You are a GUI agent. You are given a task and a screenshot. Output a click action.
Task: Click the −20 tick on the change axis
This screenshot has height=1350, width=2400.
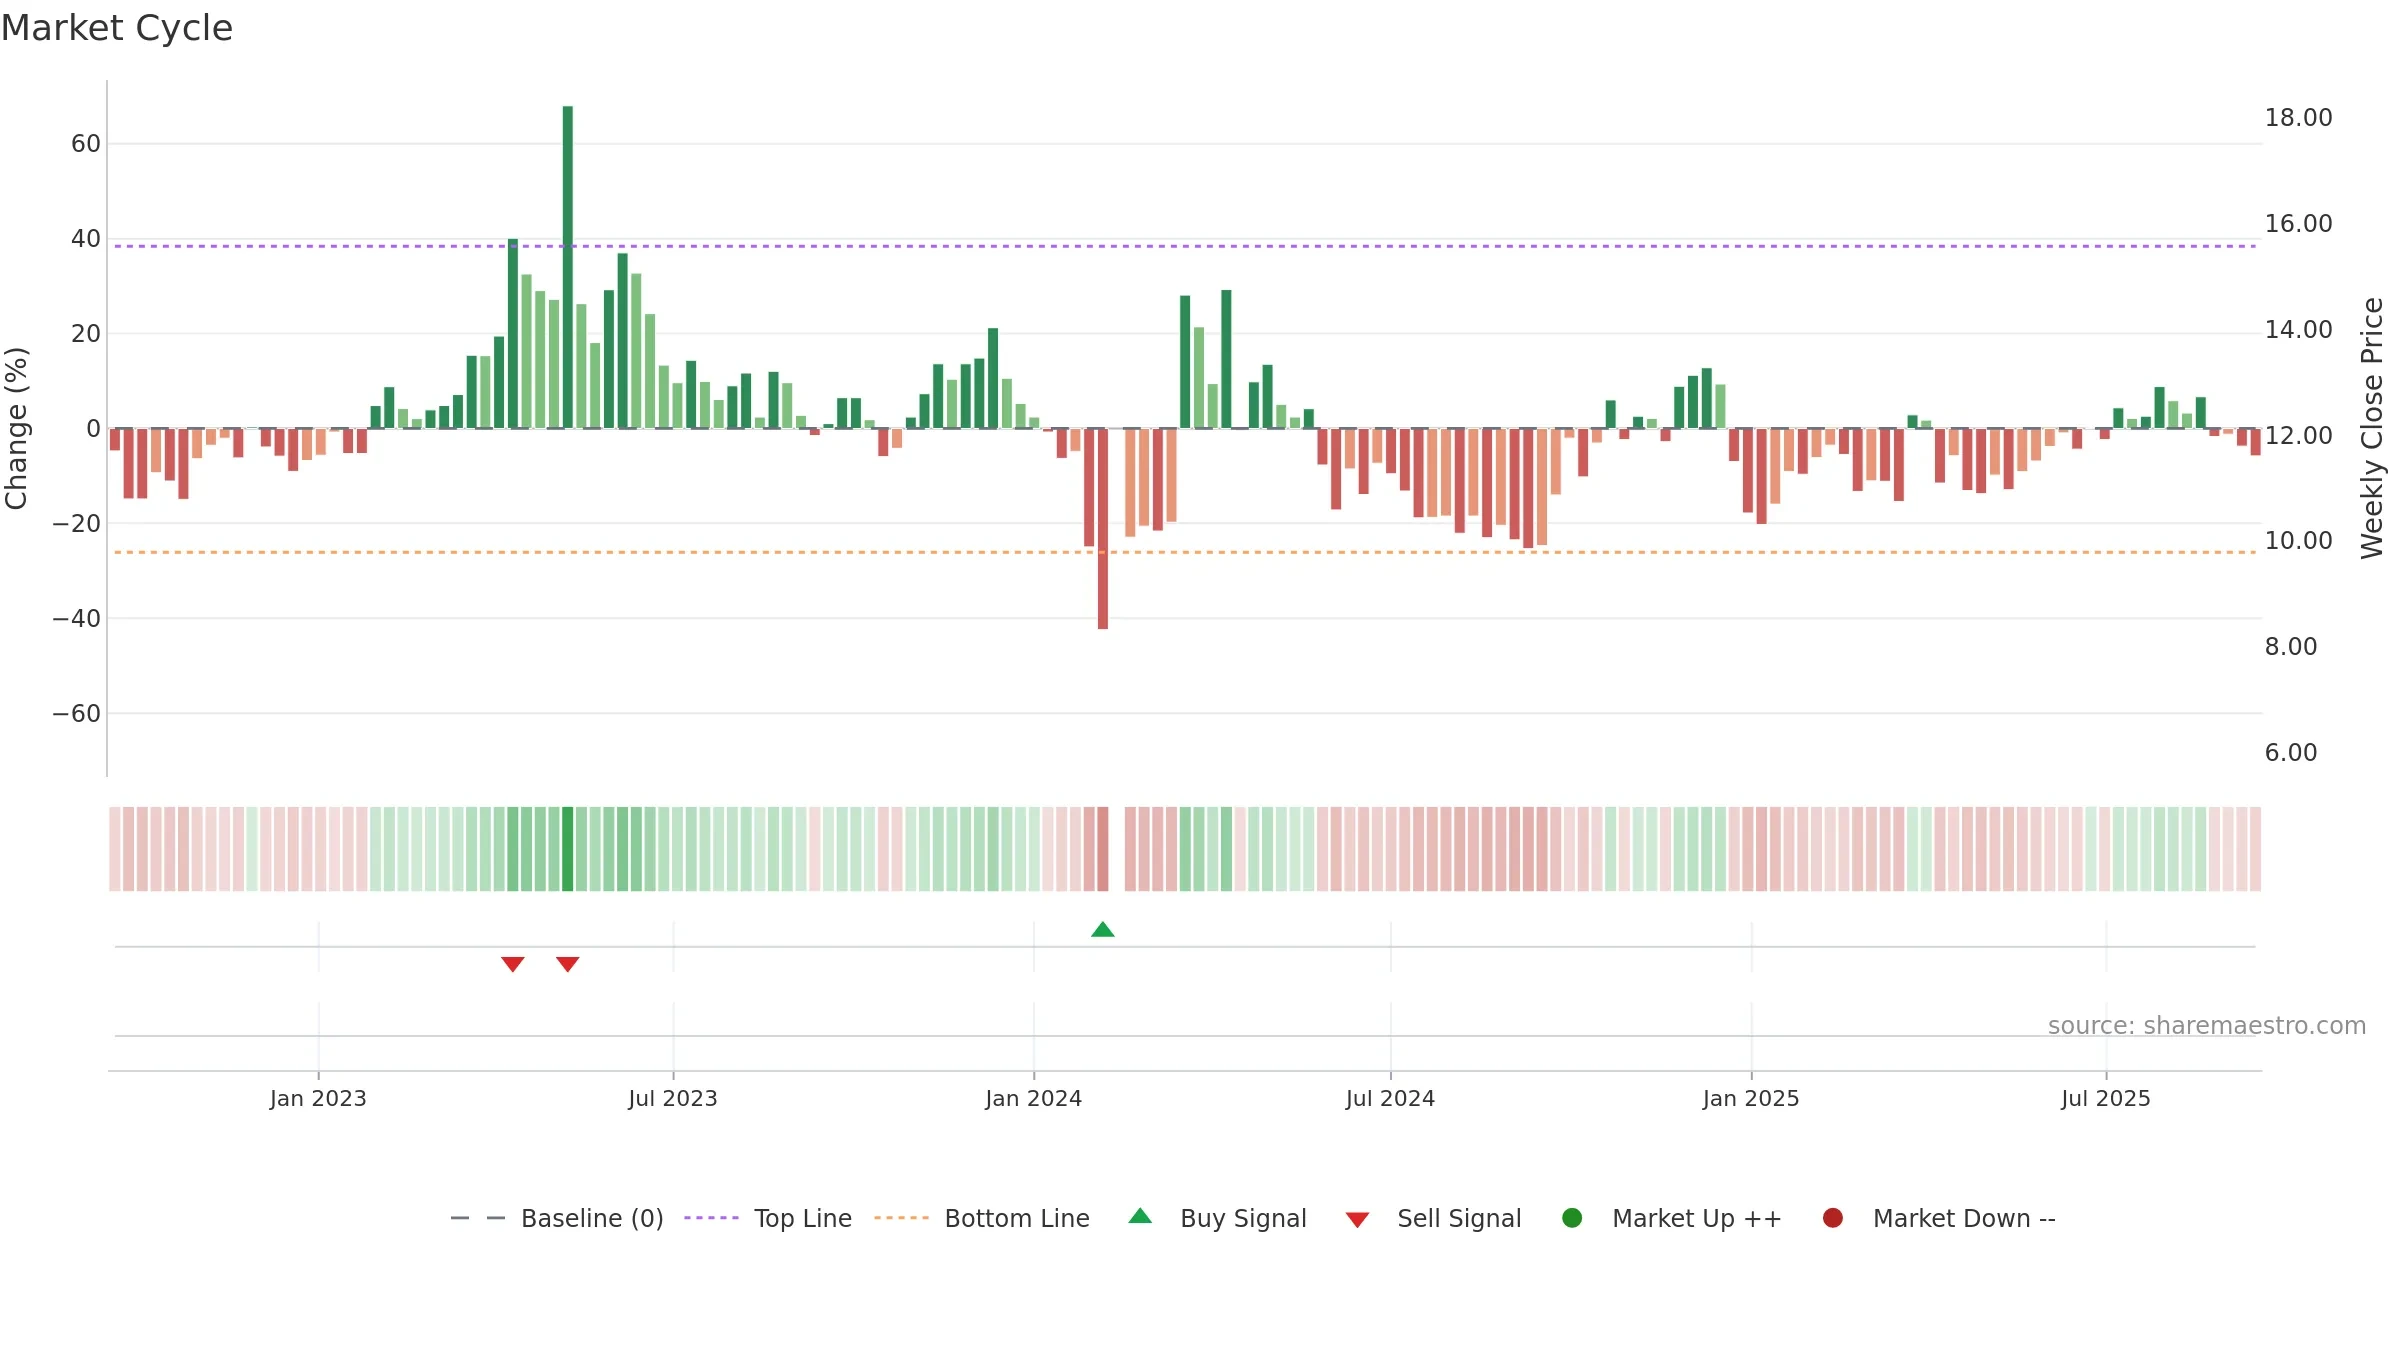pyautogui.click(x=77, y=524)
